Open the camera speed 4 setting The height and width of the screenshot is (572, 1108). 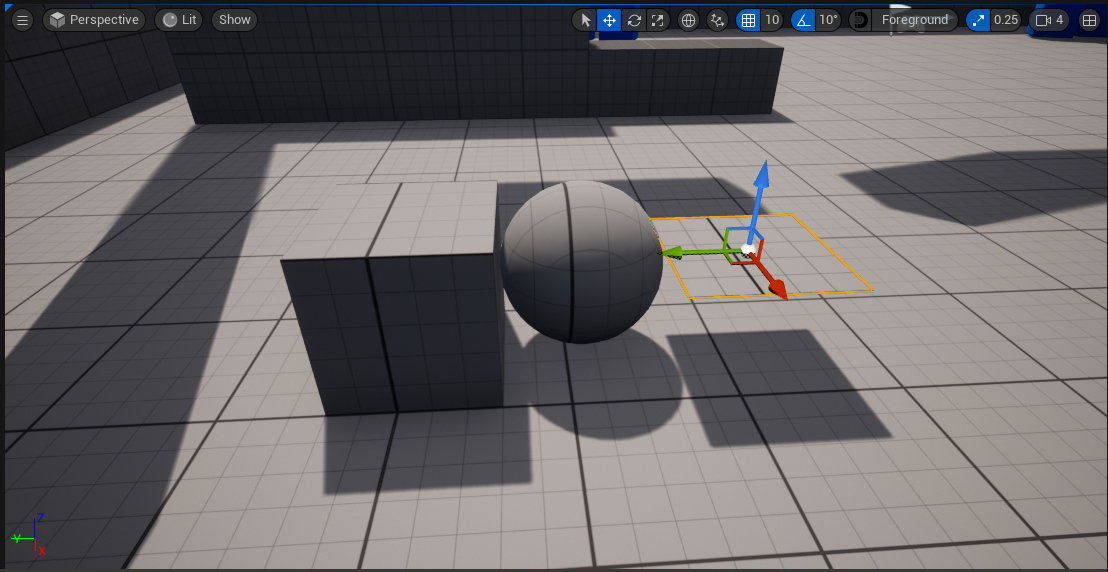coord(1049,20)
